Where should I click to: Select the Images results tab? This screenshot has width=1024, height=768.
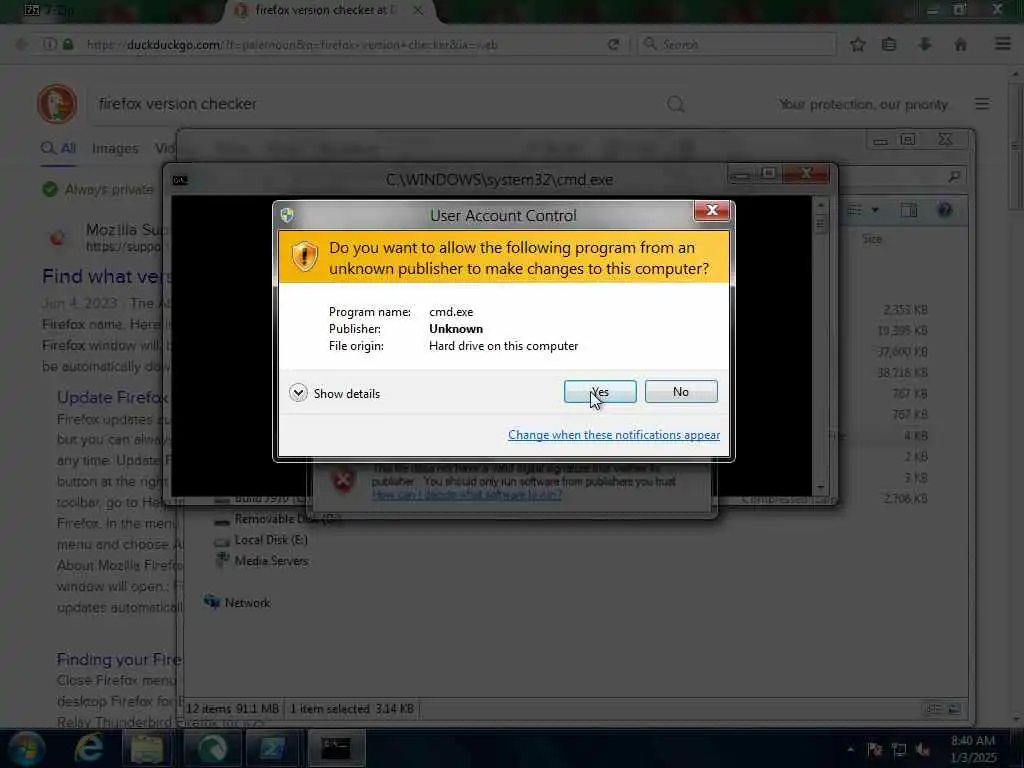[x=115, y=148]
